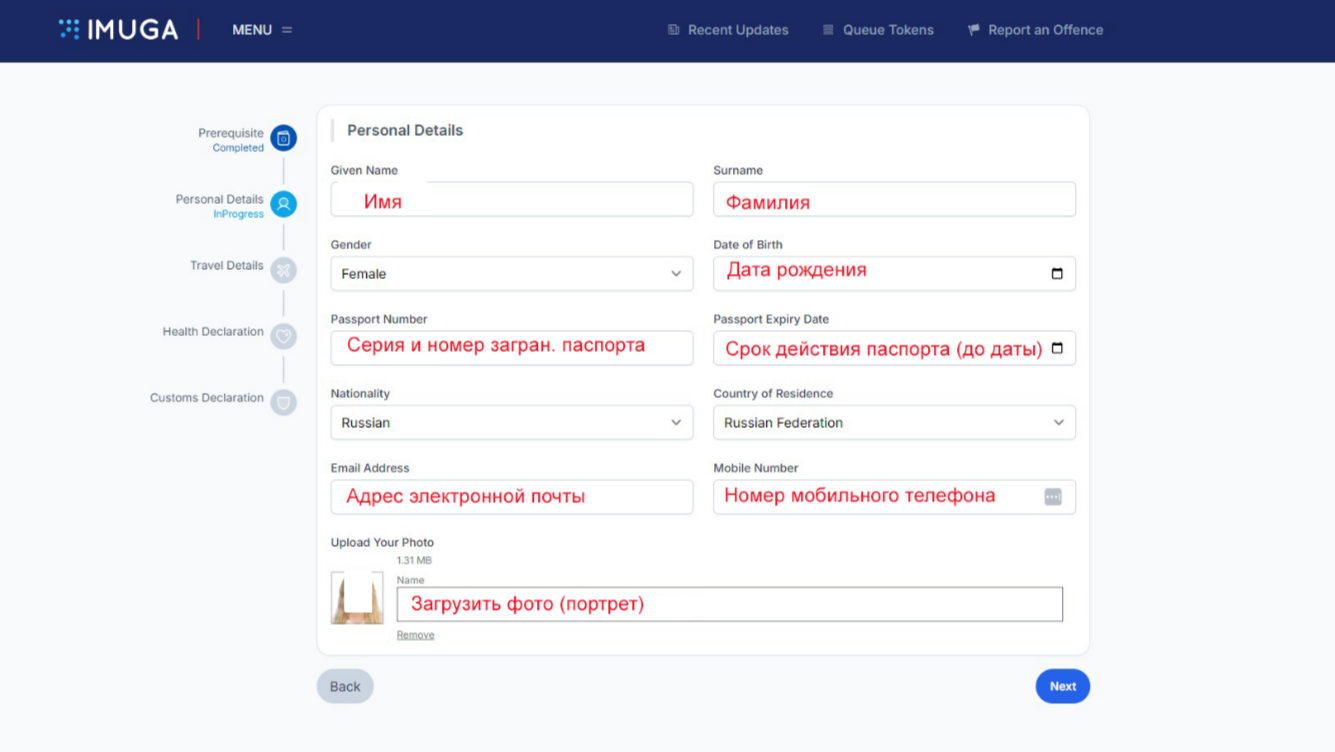This screenshot has width=1335, height=752.
Task: Click the uploaded photo Name field
Action: click(730, 604)
